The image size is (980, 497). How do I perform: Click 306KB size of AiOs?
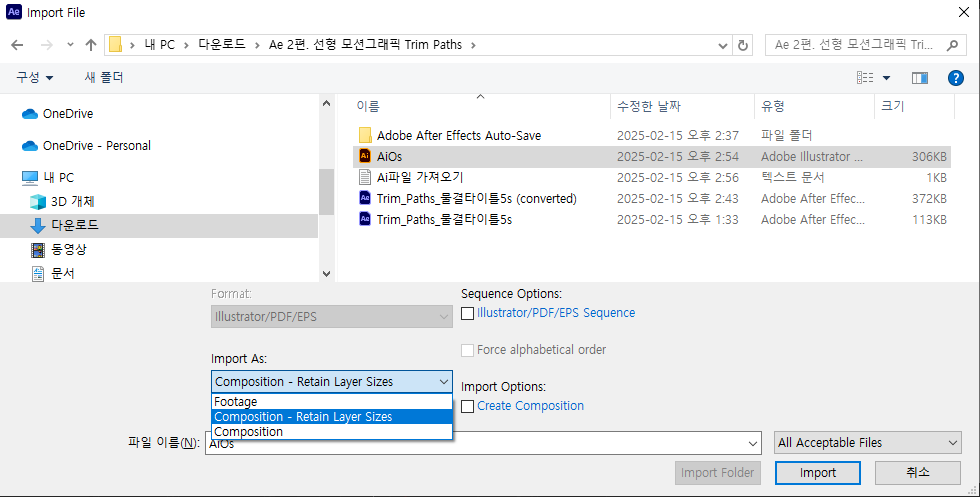929,156
